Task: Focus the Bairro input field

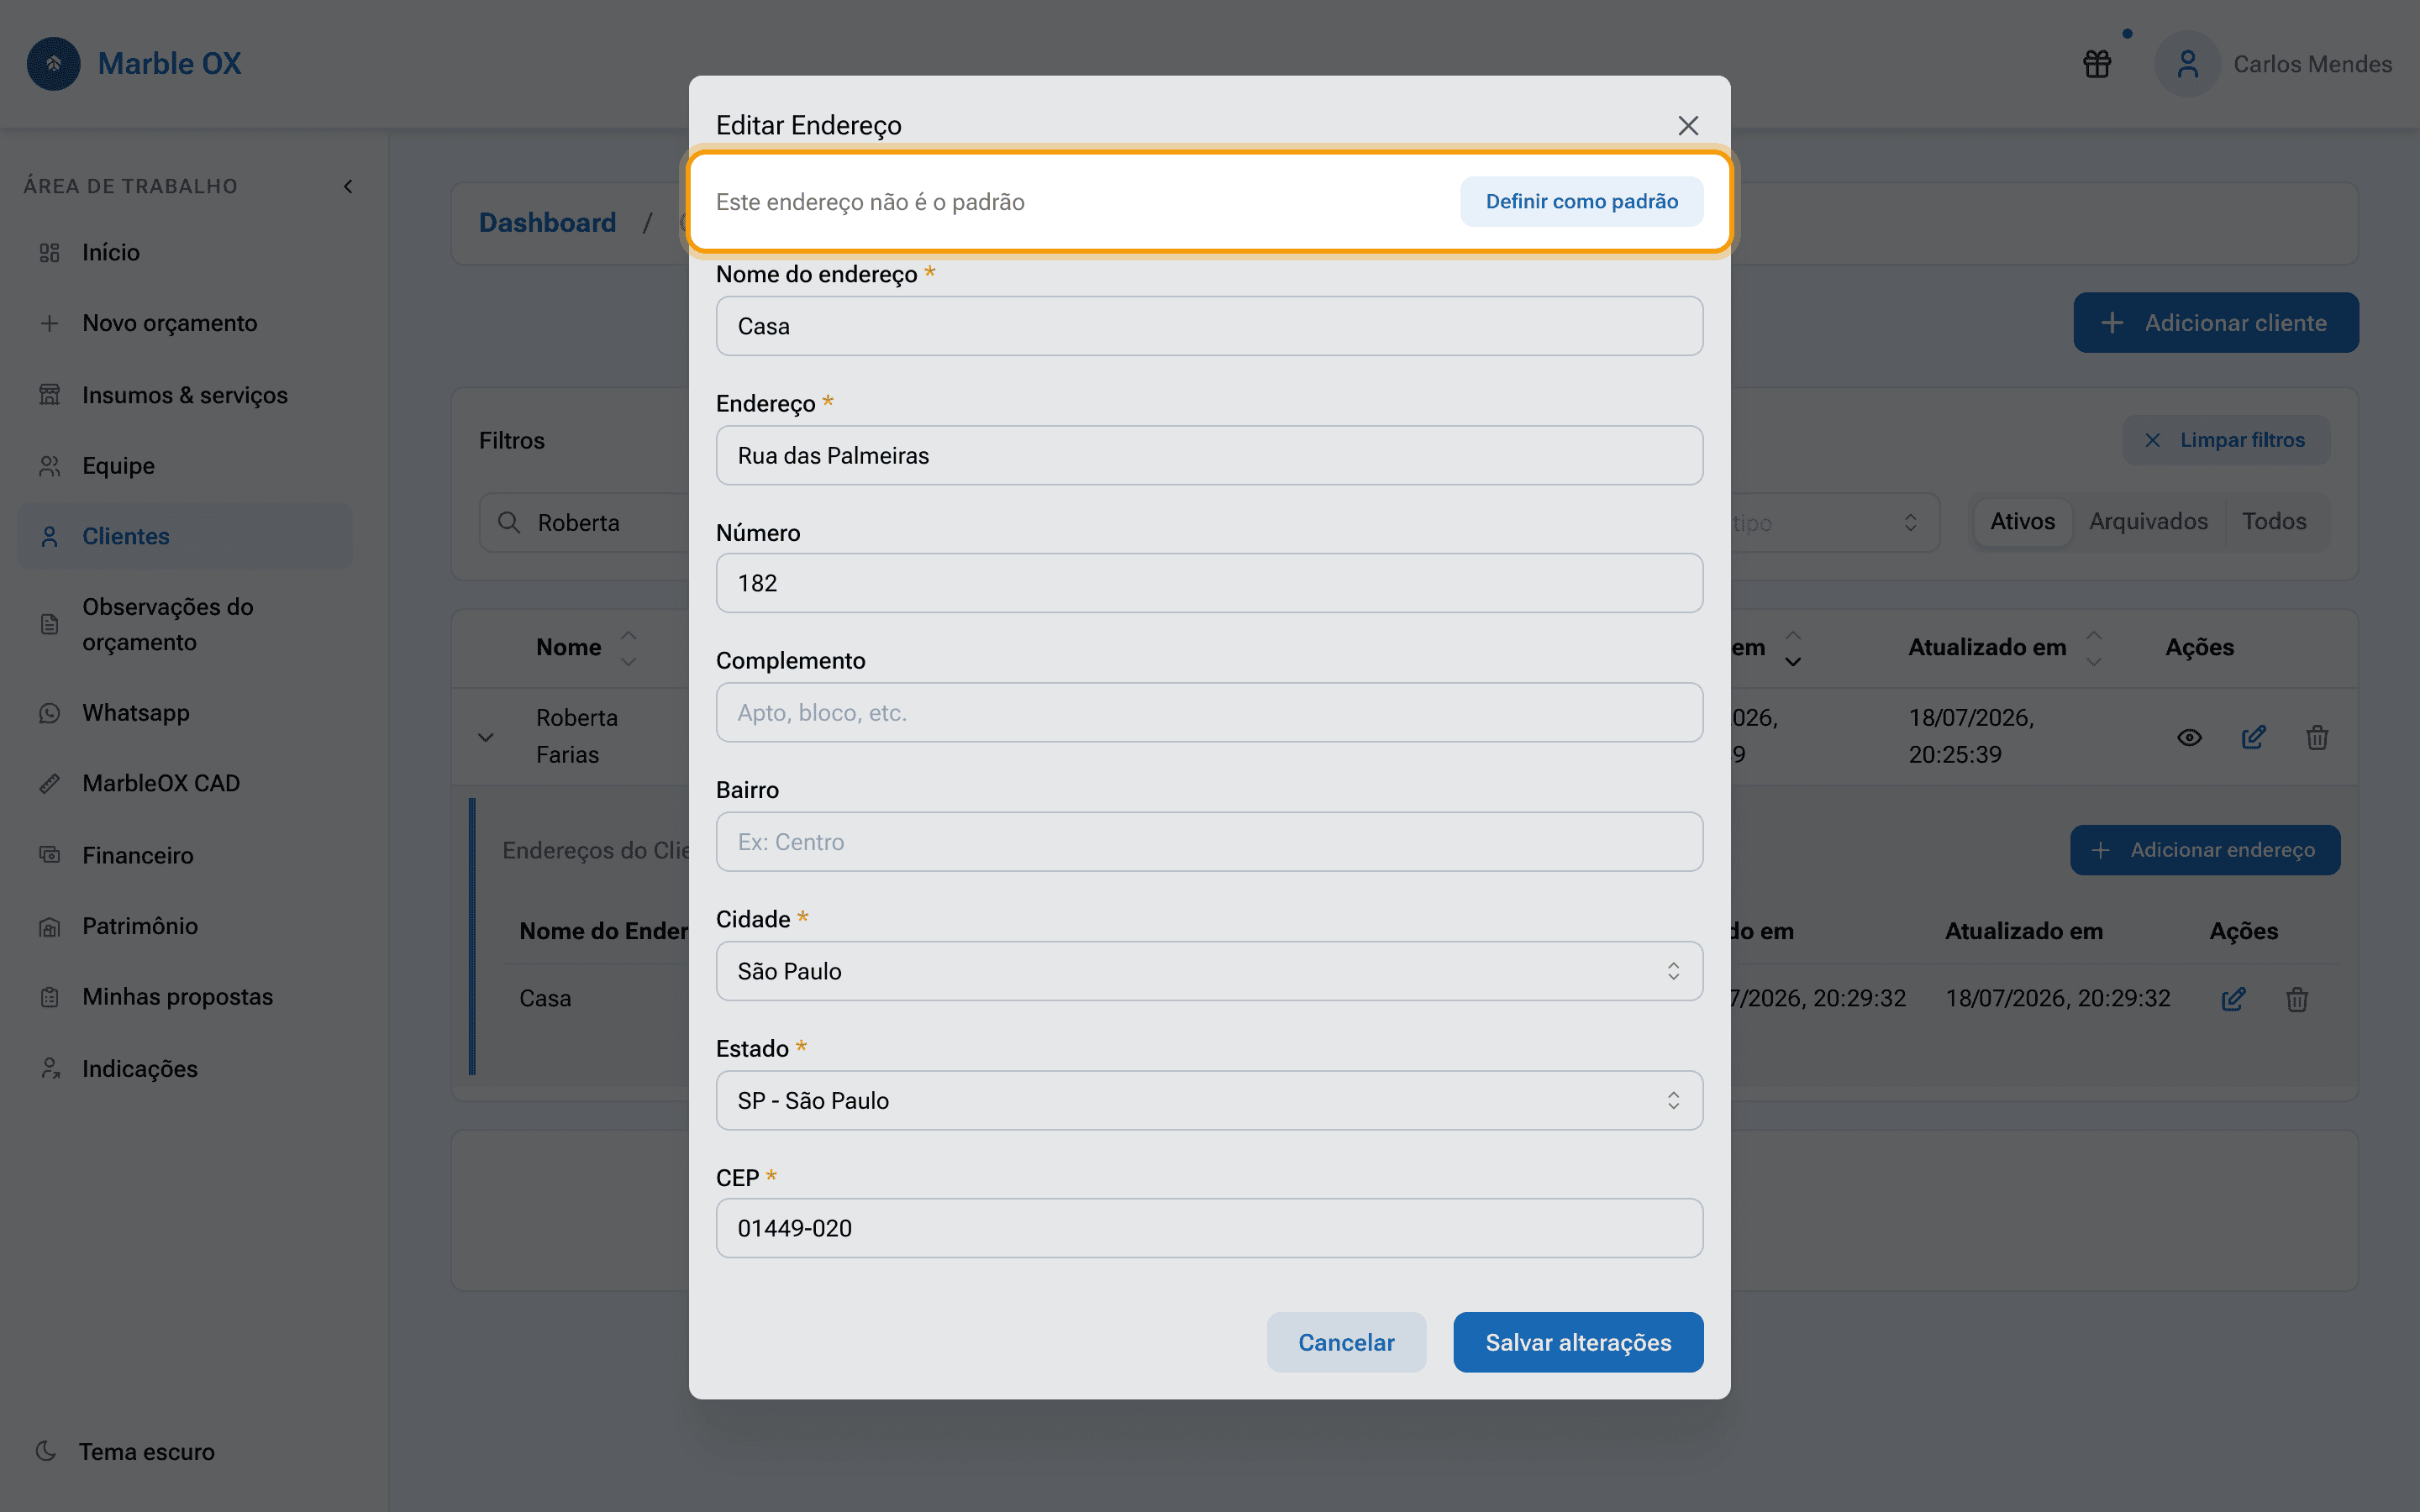Action: [1209, 842]
